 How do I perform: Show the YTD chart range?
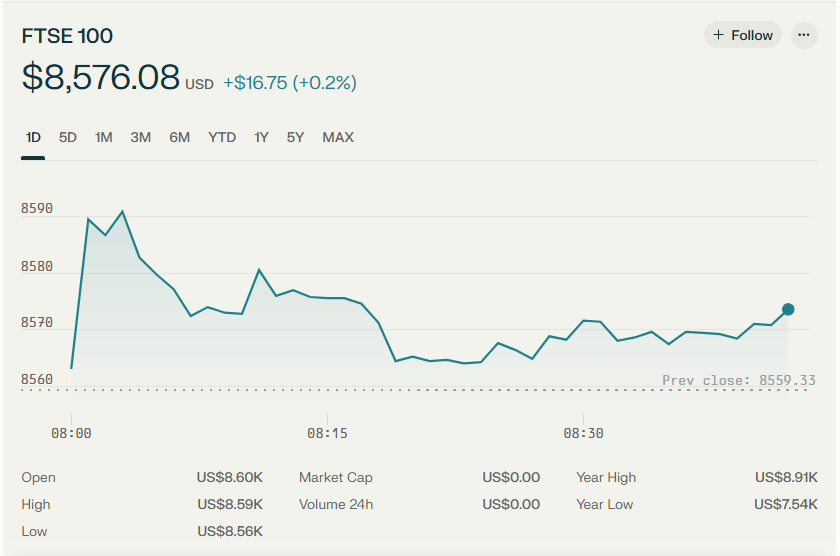(x=222, y=138)
